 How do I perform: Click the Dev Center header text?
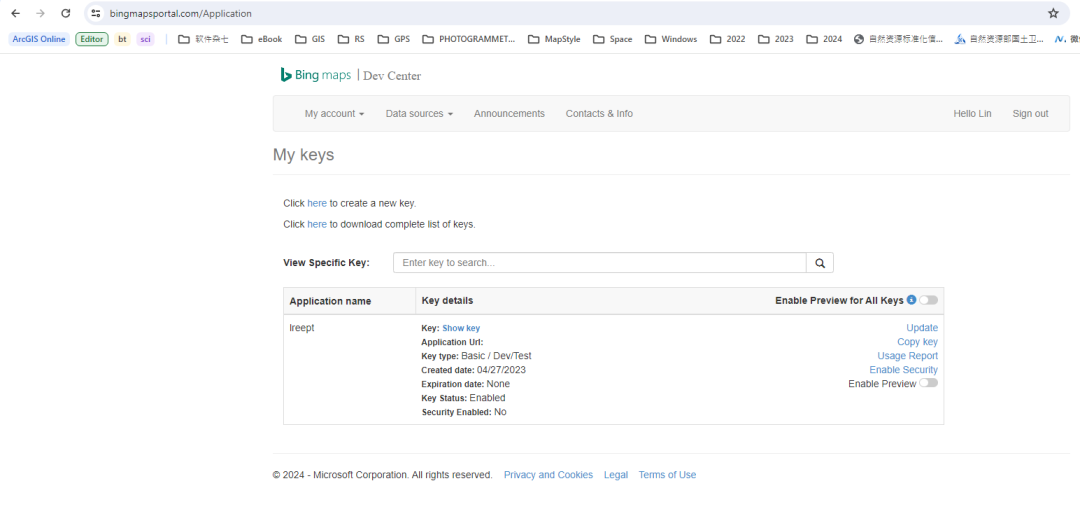tap(392, 76)
